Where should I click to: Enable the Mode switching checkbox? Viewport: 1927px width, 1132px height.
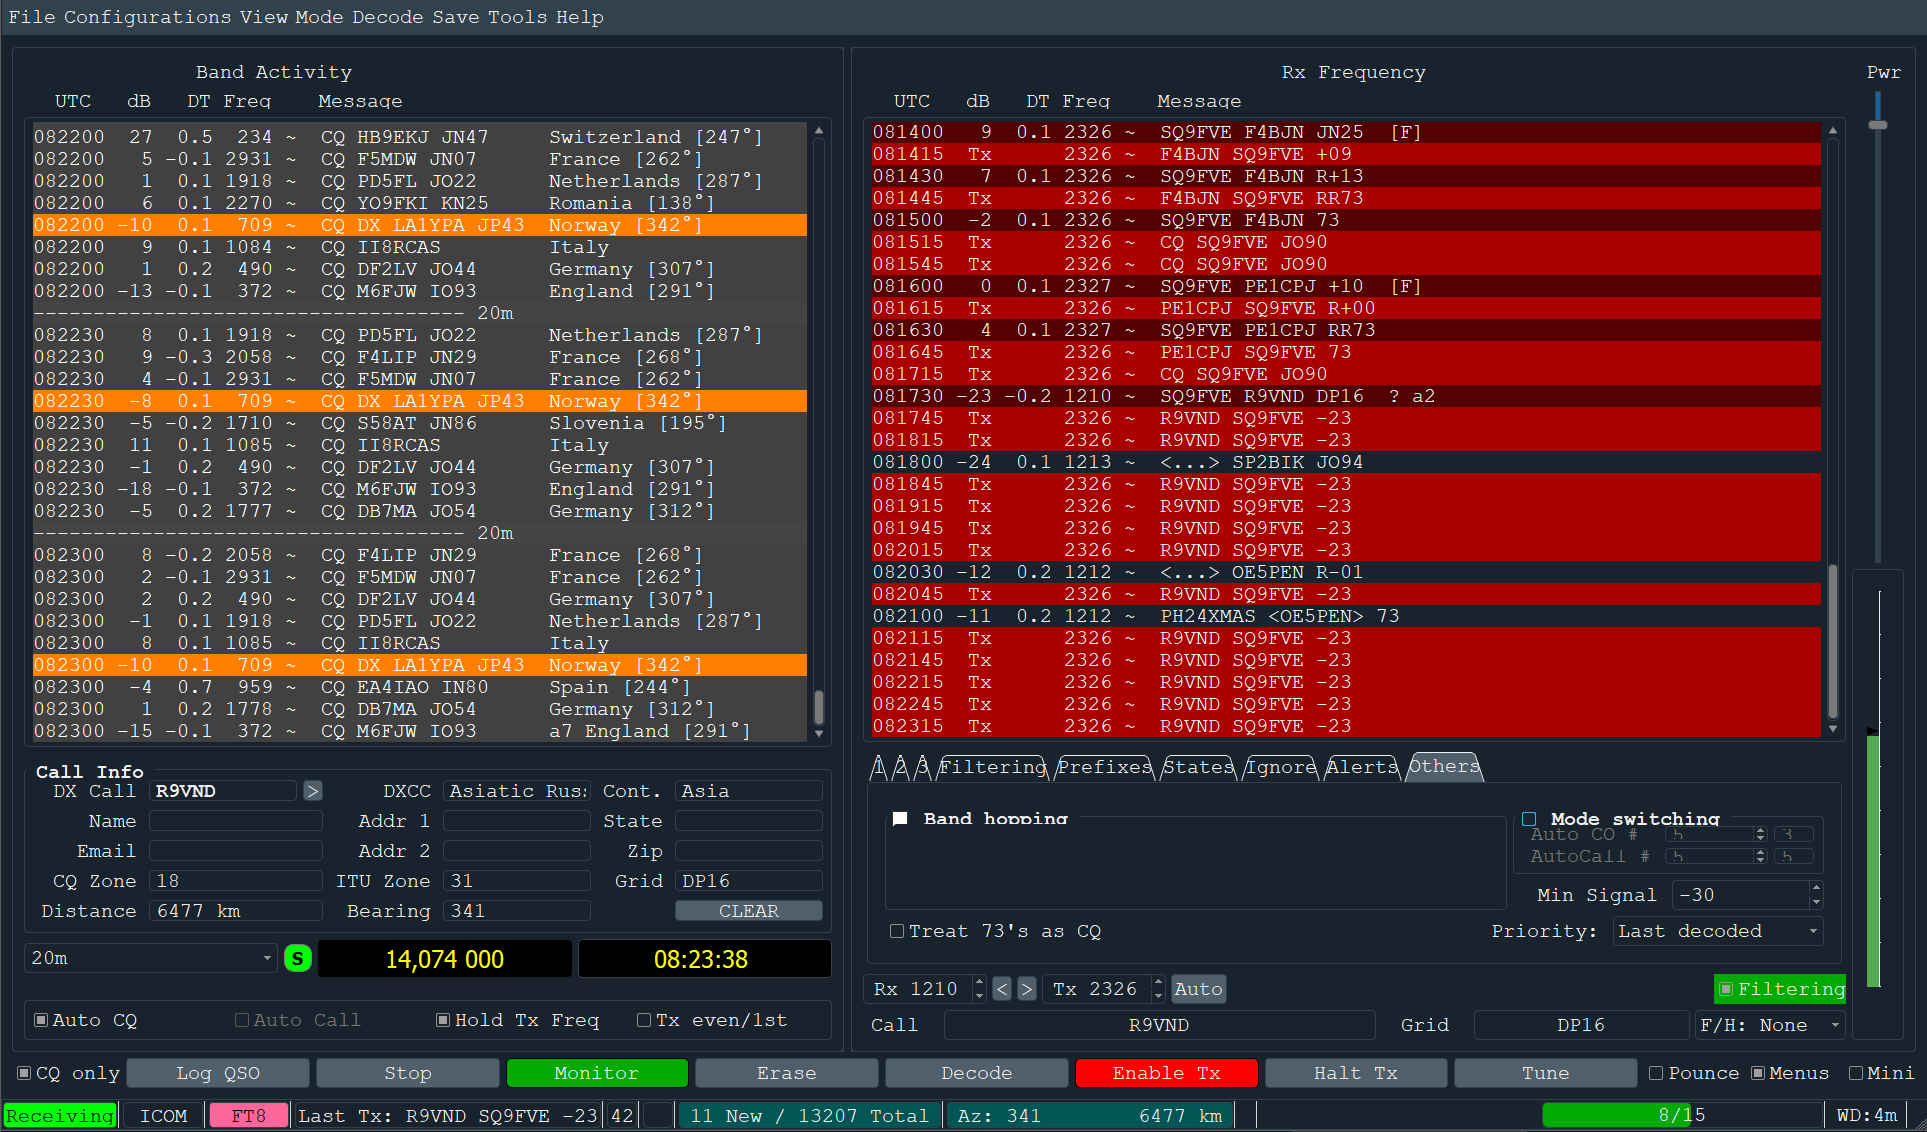(1529, 818)
